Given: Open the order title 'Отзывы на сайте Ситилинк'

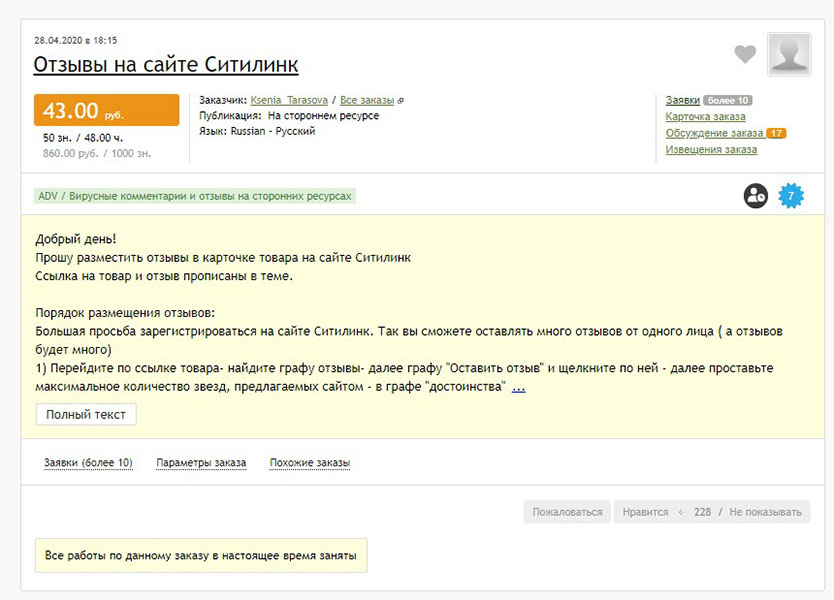Looking at the screenshot, I should tap(166, 65).
